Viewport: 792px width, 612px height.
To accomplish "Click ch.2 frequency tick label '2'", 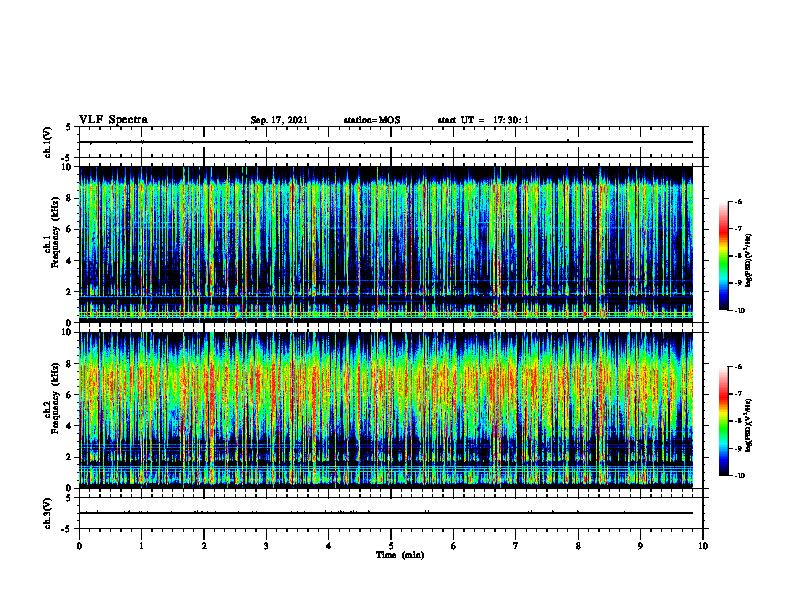I will (70, 457).
